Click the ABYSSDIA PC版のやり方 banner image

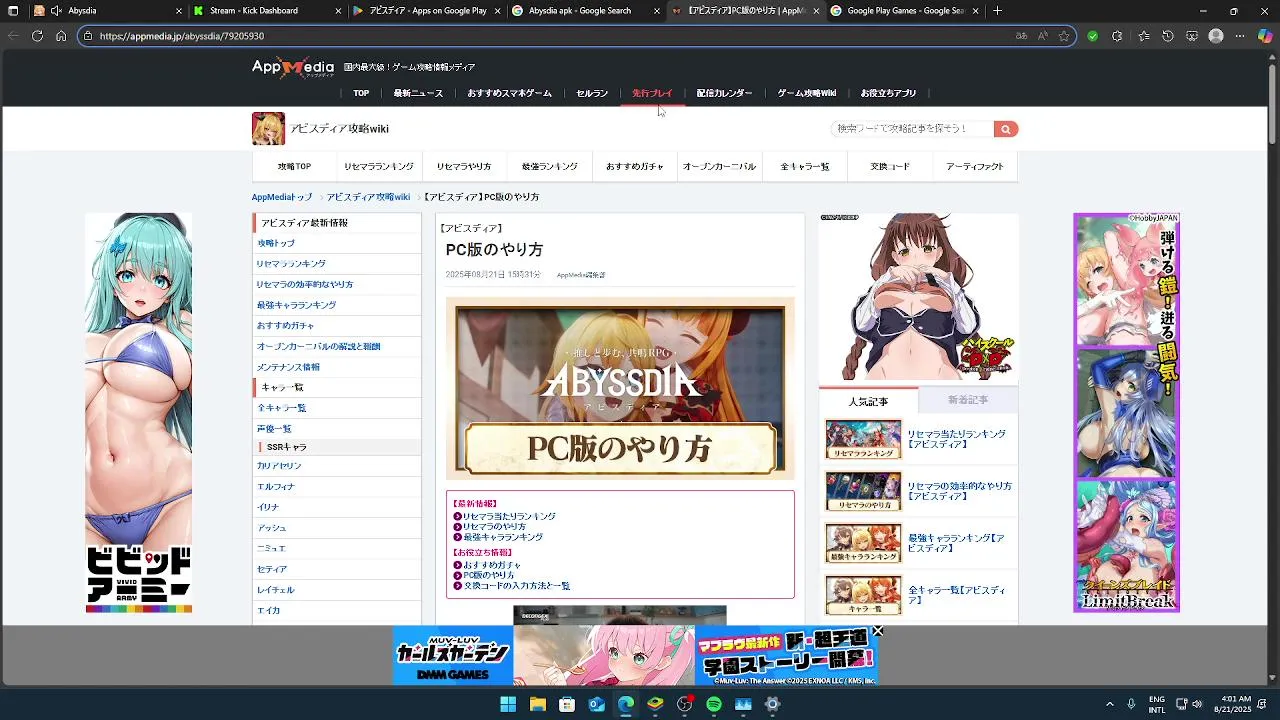pos(620,388)
